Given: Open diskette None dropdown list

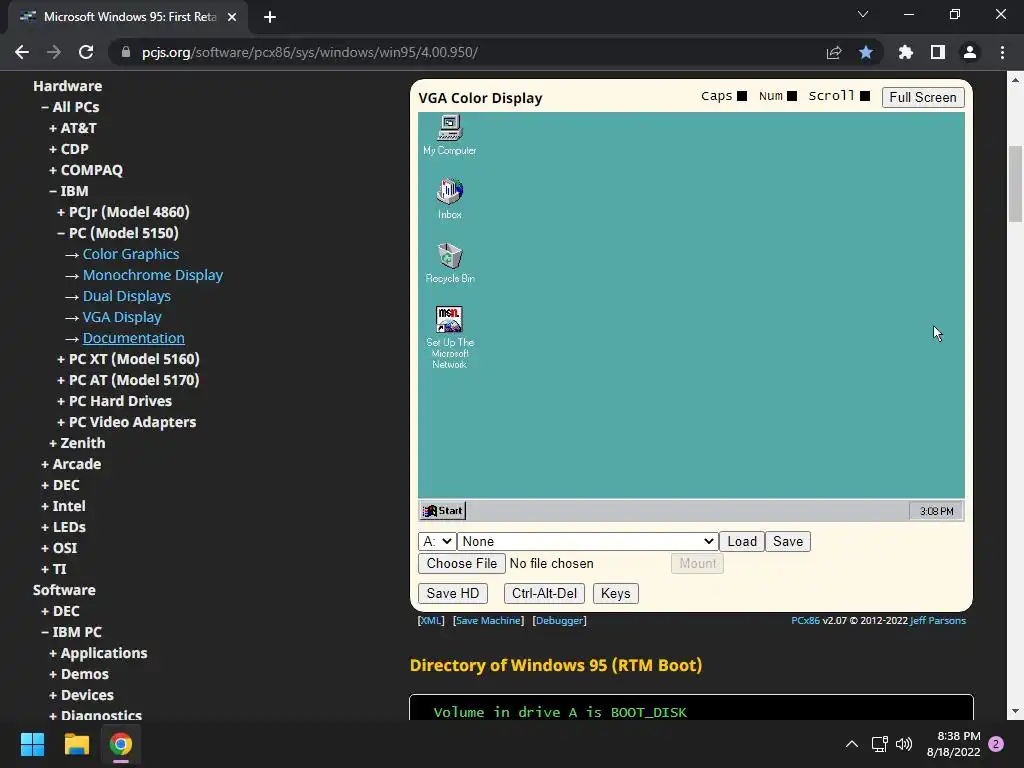Looking at the screenshot, I should click(587, 541).
